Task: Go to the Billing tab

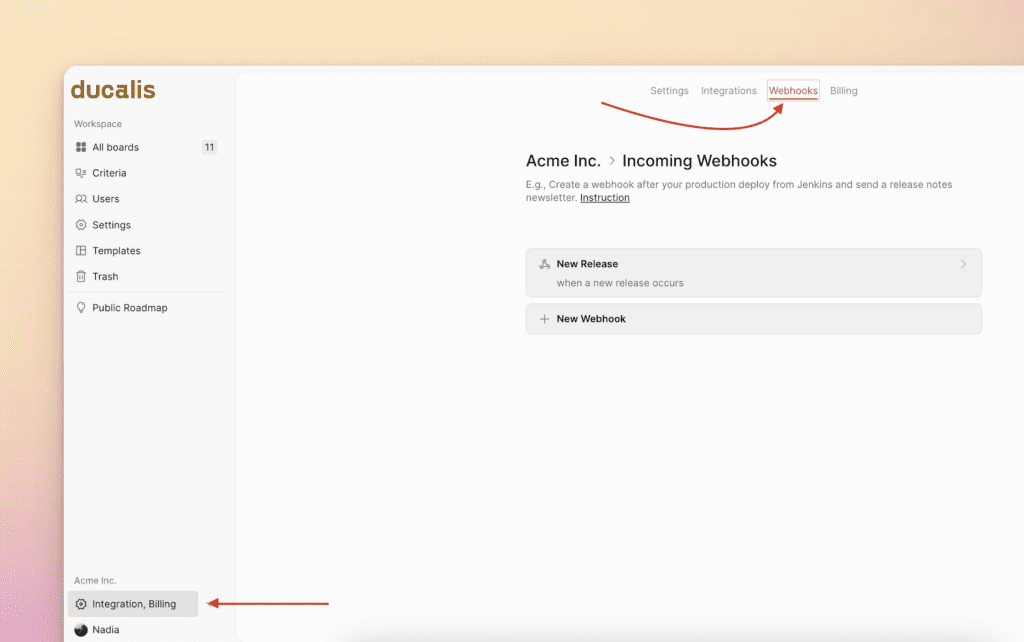Action: (843, 91)
